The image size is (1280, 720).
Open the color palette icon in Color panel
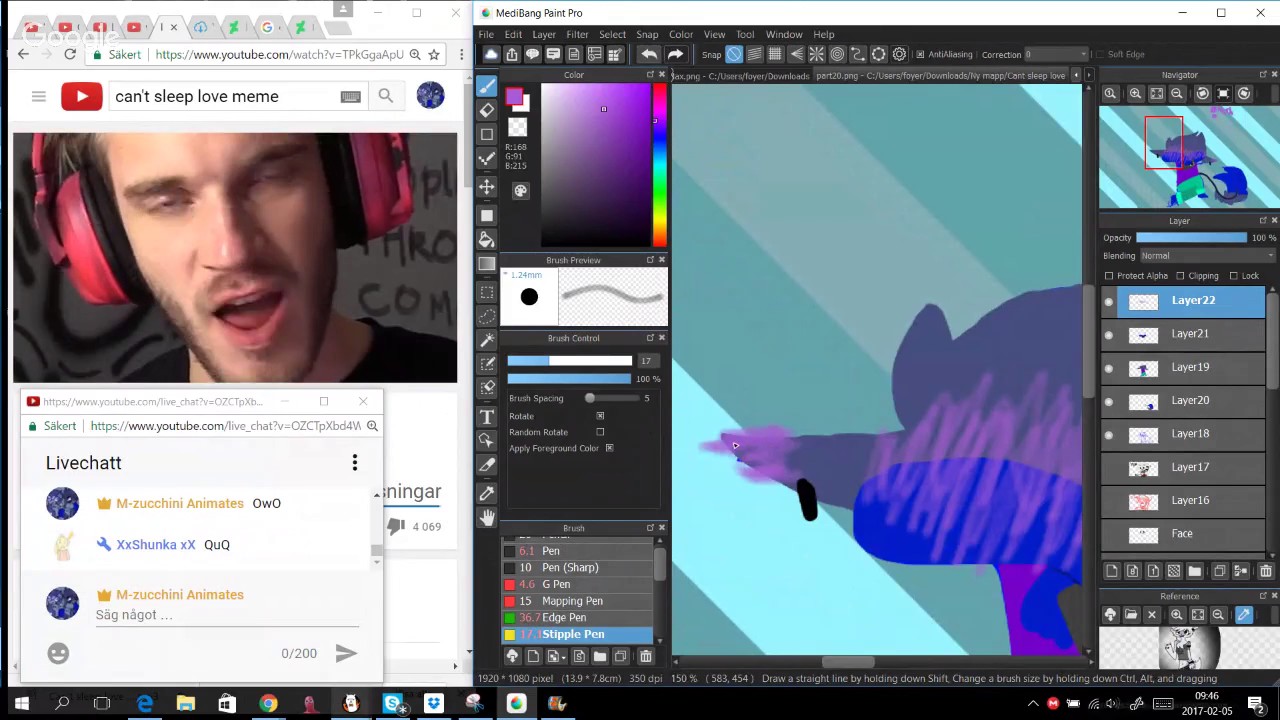pyautogui.click(x=520, y=191)
